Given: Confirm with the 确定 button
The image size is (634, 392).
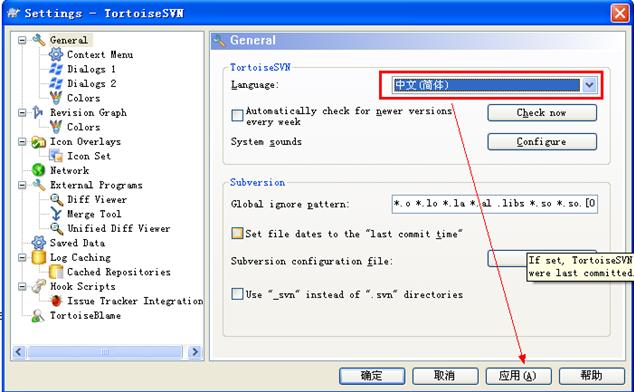Looking at the screenshot, I should 372,375.
